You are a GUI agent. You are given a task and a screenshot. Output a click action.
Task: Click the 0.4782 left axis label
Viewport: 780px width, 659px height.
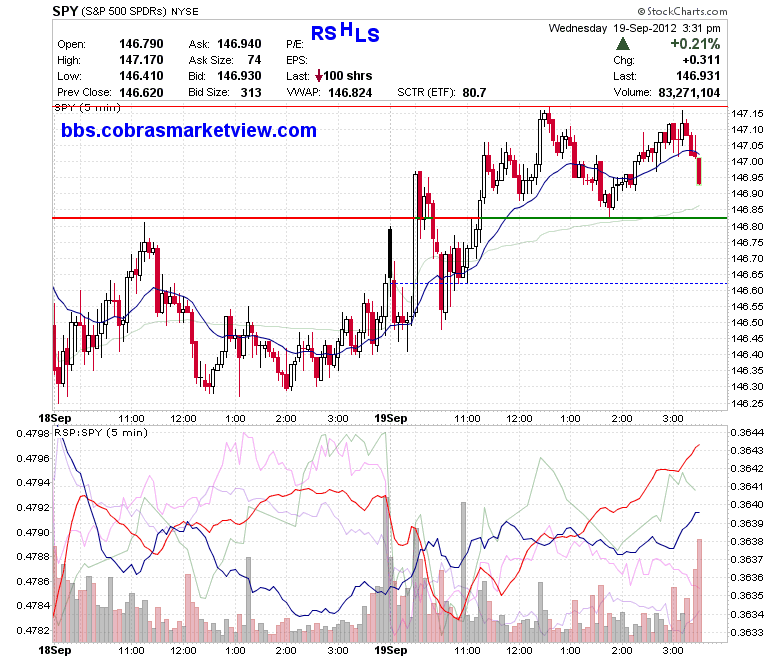[x=33, y=631]
